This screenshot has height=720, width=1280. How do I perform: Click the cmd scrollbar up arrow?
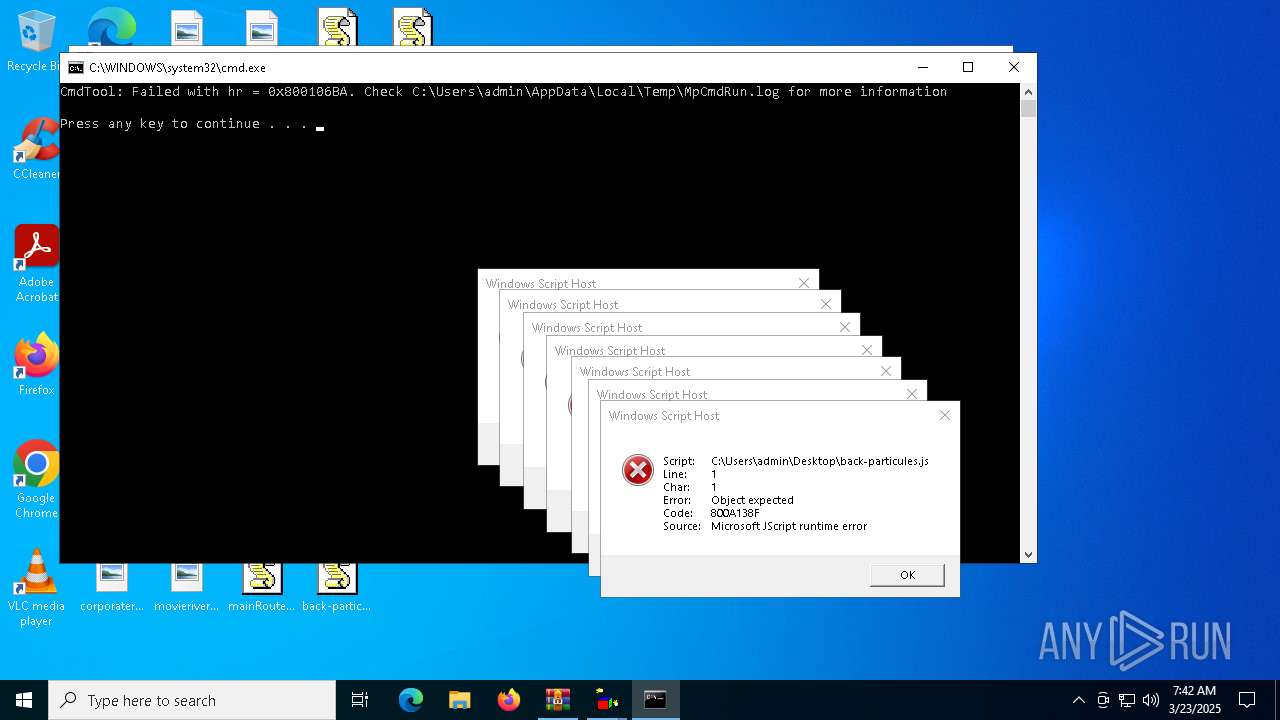pos(1028,91)
